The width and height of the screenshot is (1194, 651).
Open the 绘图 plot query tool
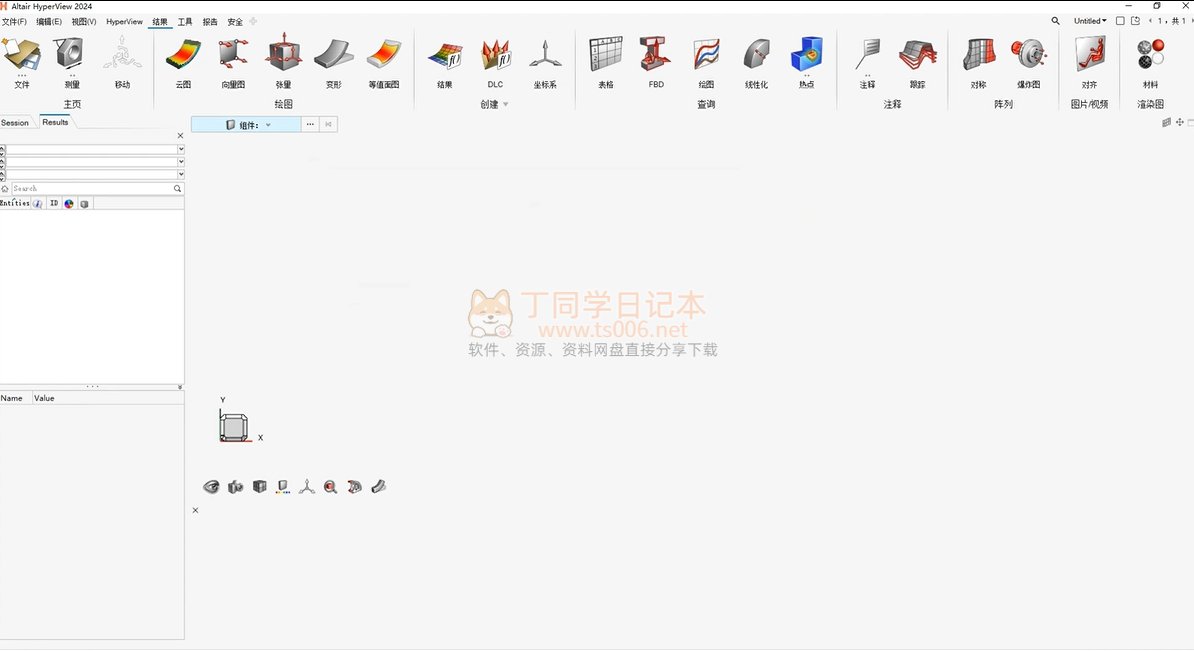click(706, 62)
